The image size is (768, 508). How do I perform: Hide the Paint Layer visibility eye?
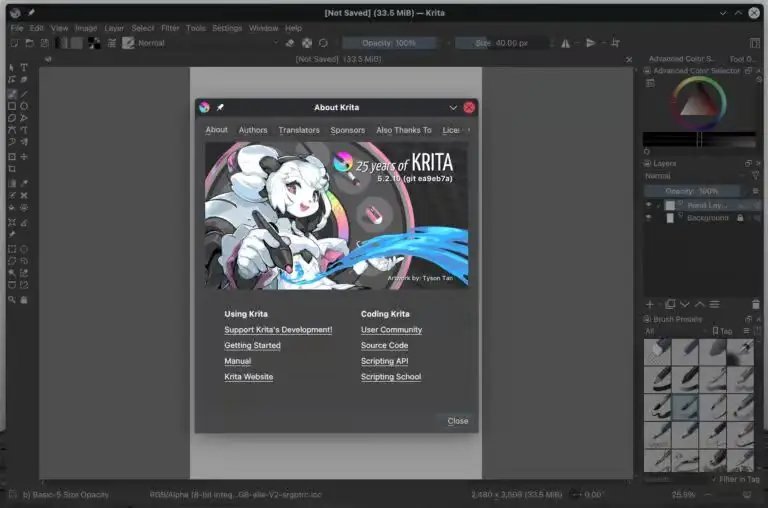tap(648, 205)
